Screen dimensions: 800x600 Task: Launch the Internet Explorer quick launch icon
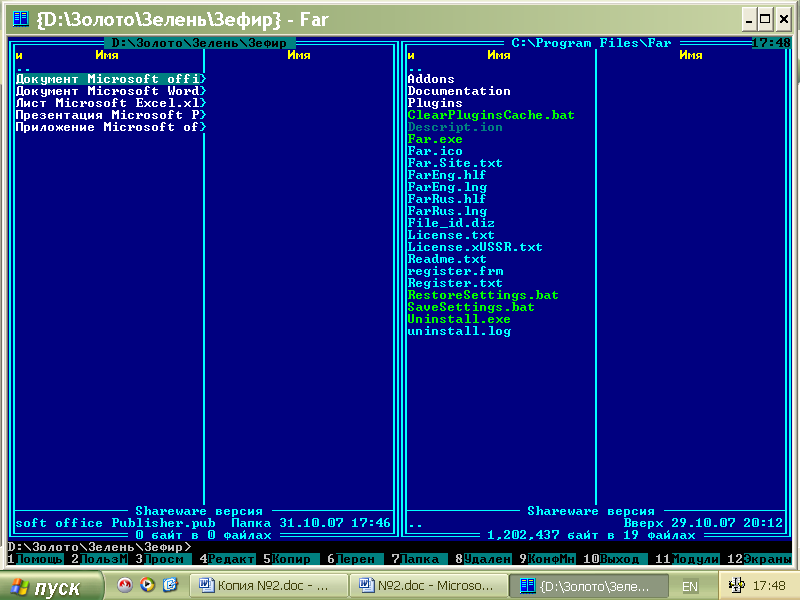pos(170,585)
